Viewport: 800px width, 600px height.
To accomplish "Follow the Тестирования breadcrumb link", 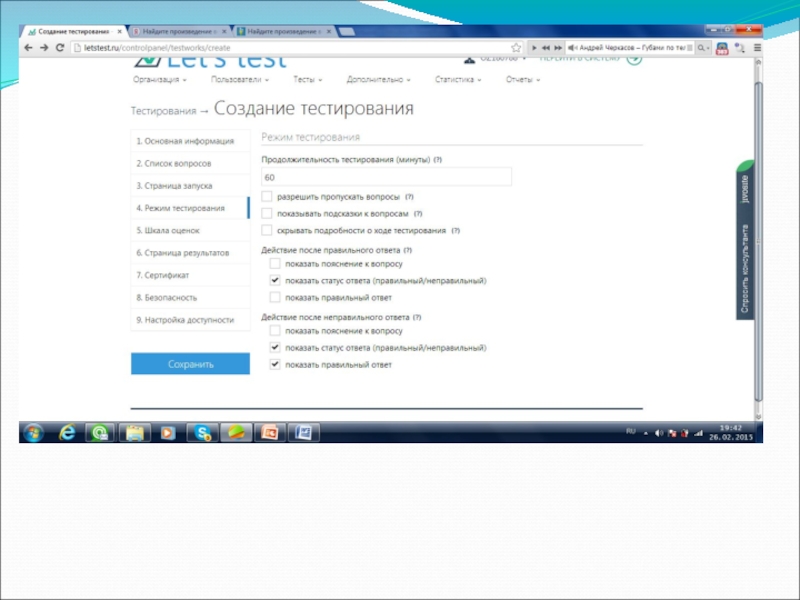I will tap(163, 111).
